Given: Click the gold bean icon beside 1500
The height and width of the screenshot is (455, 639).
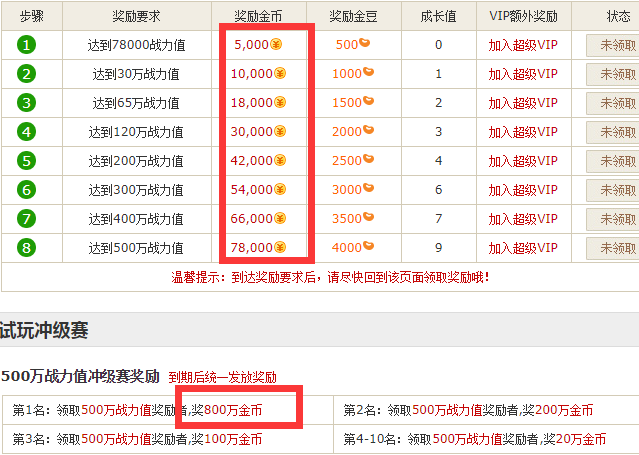Looking at the screenshot, I should point(368,100).
